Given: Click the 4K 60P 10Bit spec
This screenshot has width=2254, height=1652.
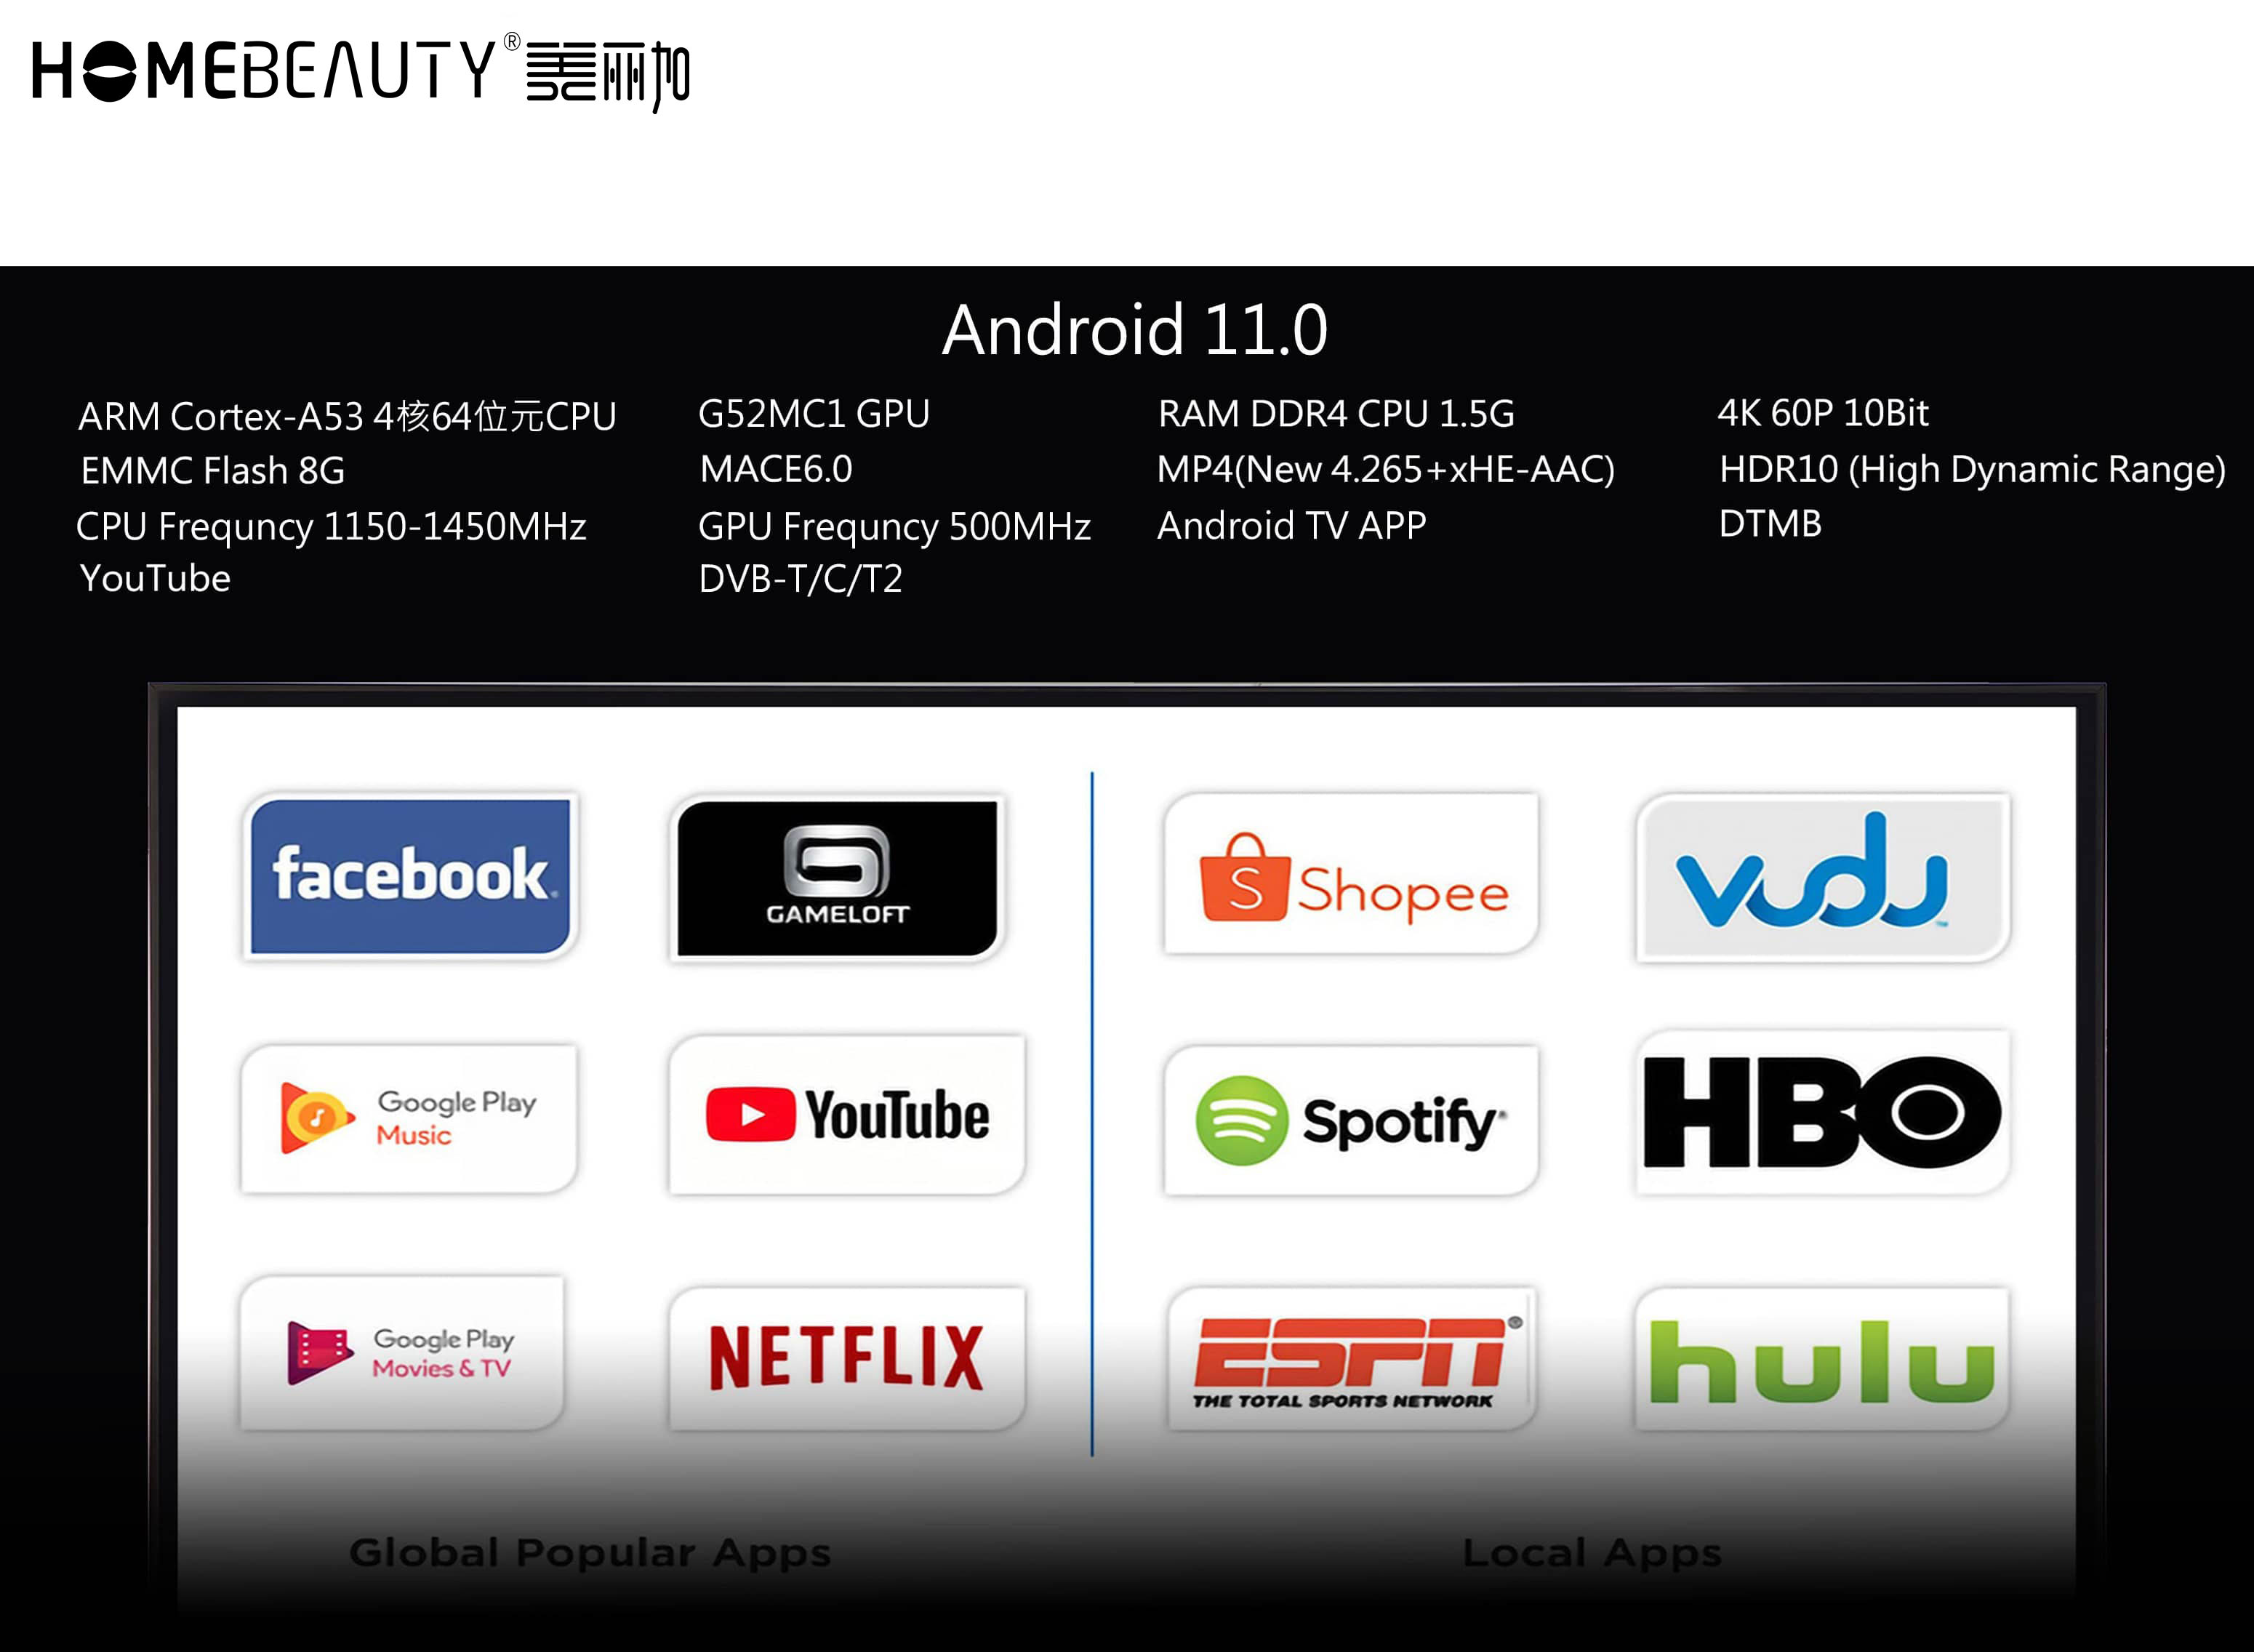Looking at the screenshot, I should coord(1822,413).
